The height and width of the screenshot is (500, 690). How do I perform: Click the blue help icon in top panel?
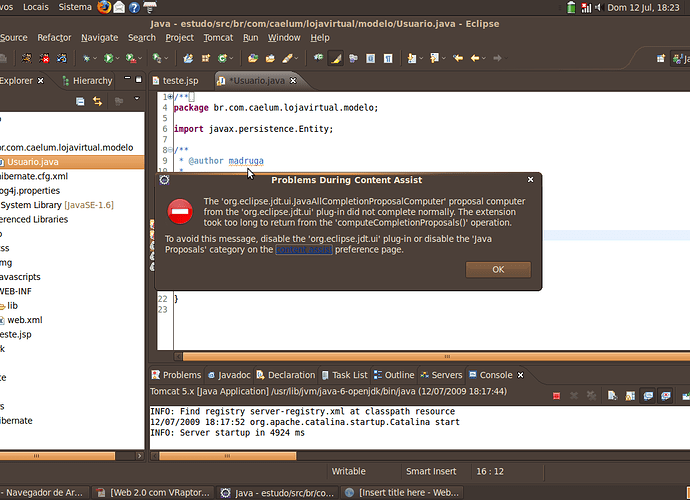pos(134,7)
